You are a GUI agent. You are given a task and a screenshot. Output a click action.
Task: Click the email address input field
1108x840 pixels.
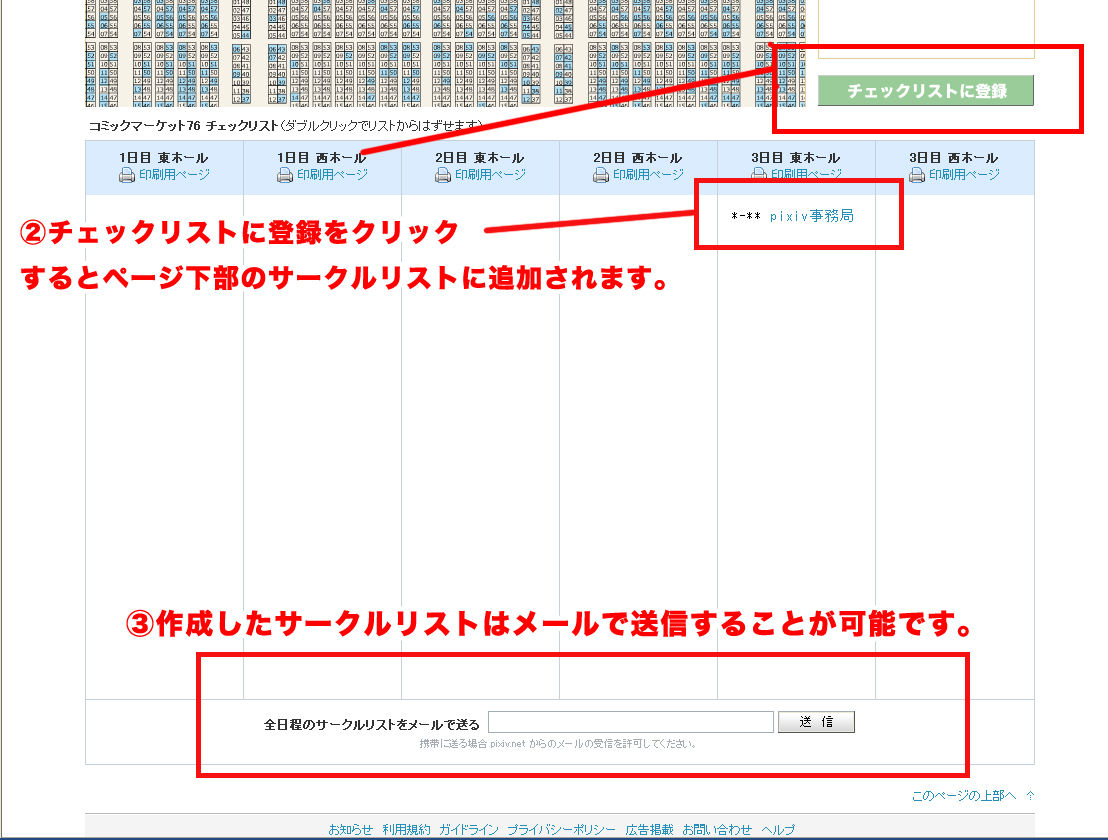pyautogui.click(x=633, y=721)
